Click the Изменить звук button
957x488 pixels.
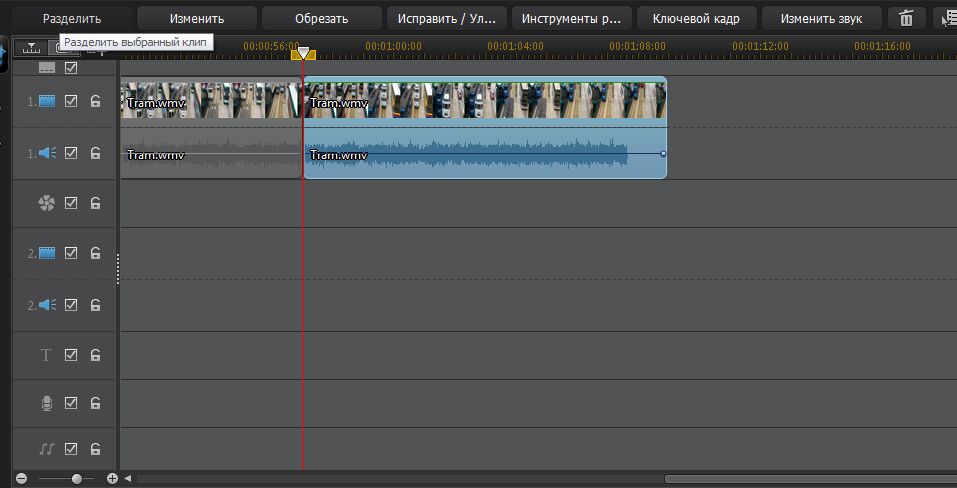coord(821,18)
